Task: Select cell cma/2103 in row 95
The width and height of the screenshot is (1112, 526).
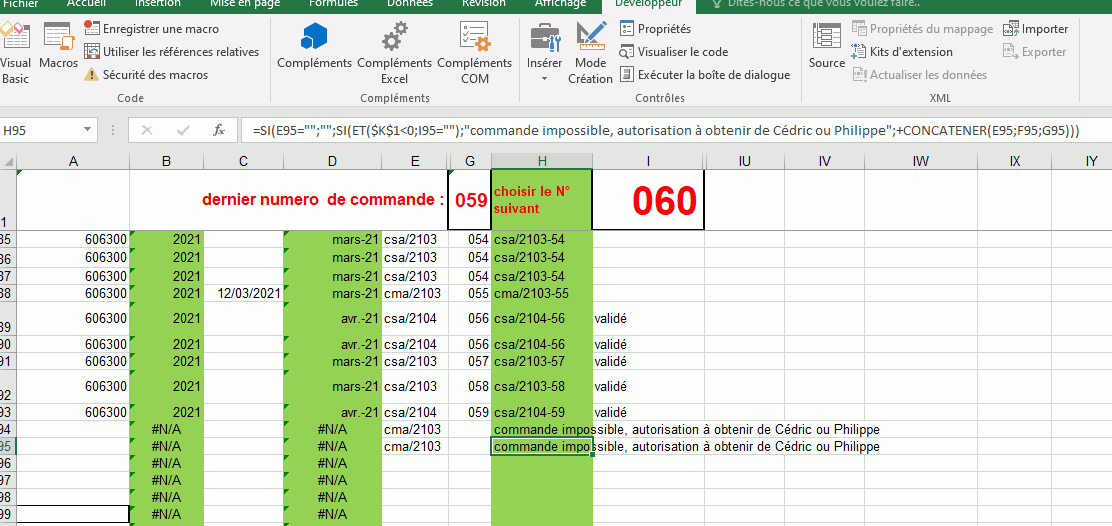Action: (415, 447)
